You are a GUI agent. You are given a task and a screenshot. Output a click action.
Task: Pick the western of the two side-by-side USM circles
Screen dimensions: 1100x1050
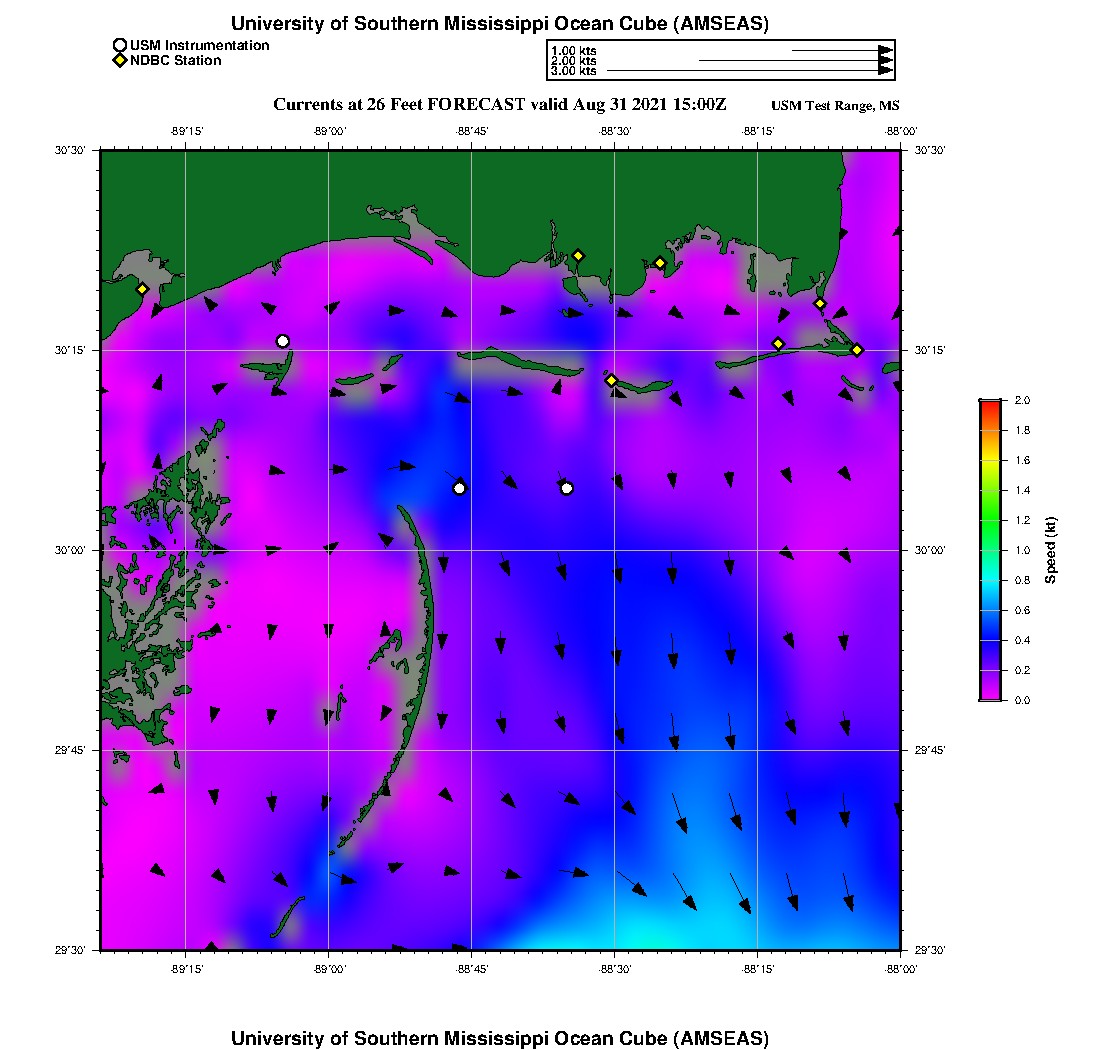tap(459, 488)
